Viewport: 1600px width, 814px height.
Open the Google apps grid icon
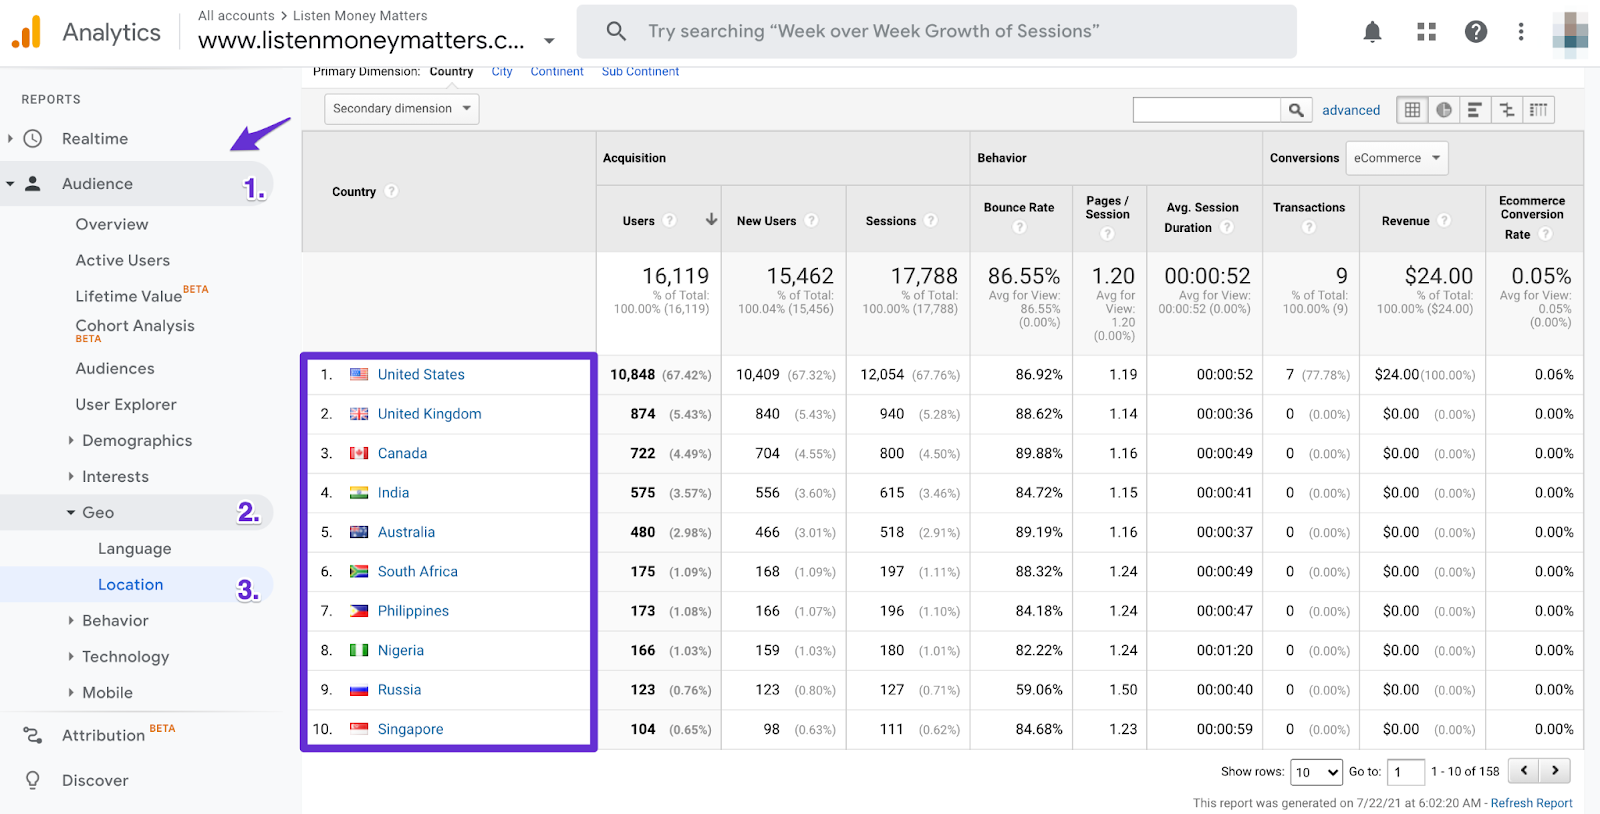[x=1426, y=32]
